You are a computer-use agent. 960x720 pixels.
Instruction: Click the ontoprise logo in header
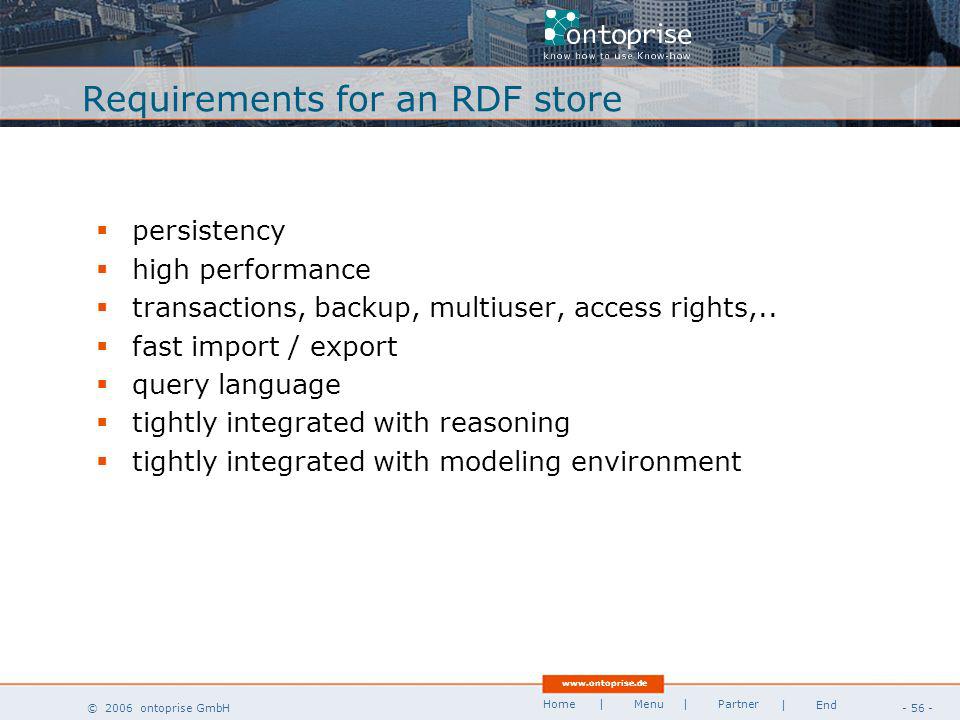618,28
